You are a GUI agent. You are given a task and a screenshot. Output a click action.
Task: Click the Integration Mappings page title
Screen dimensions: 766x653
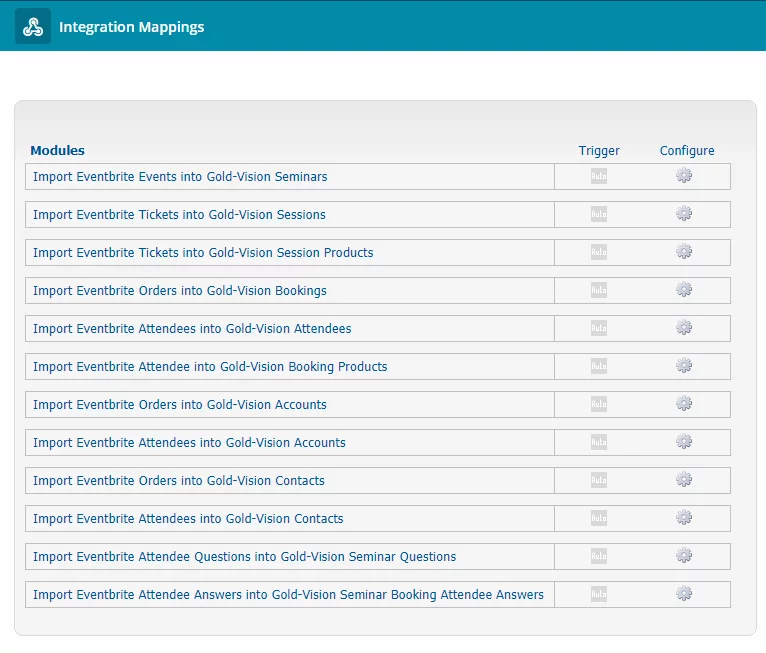(131, 27)
